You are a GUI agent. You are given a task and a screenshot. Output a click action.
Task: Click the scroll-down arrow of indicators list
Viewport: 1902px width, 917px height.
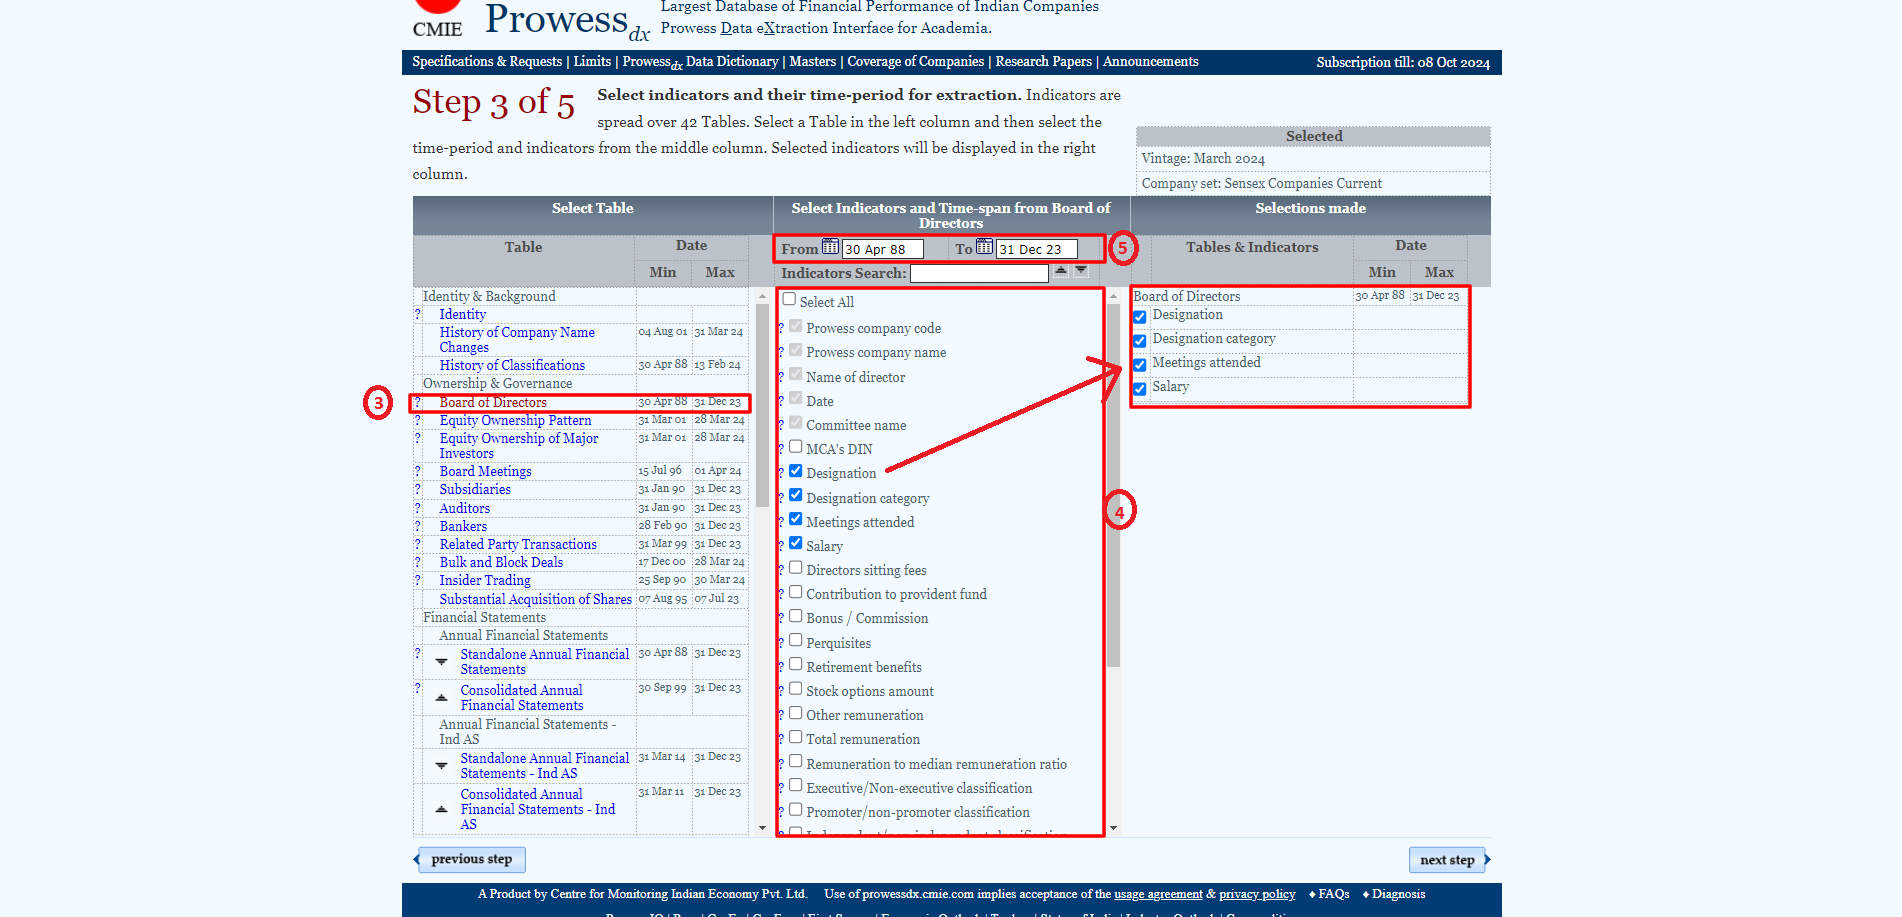pyautogui.click(x=1113, y=828)
